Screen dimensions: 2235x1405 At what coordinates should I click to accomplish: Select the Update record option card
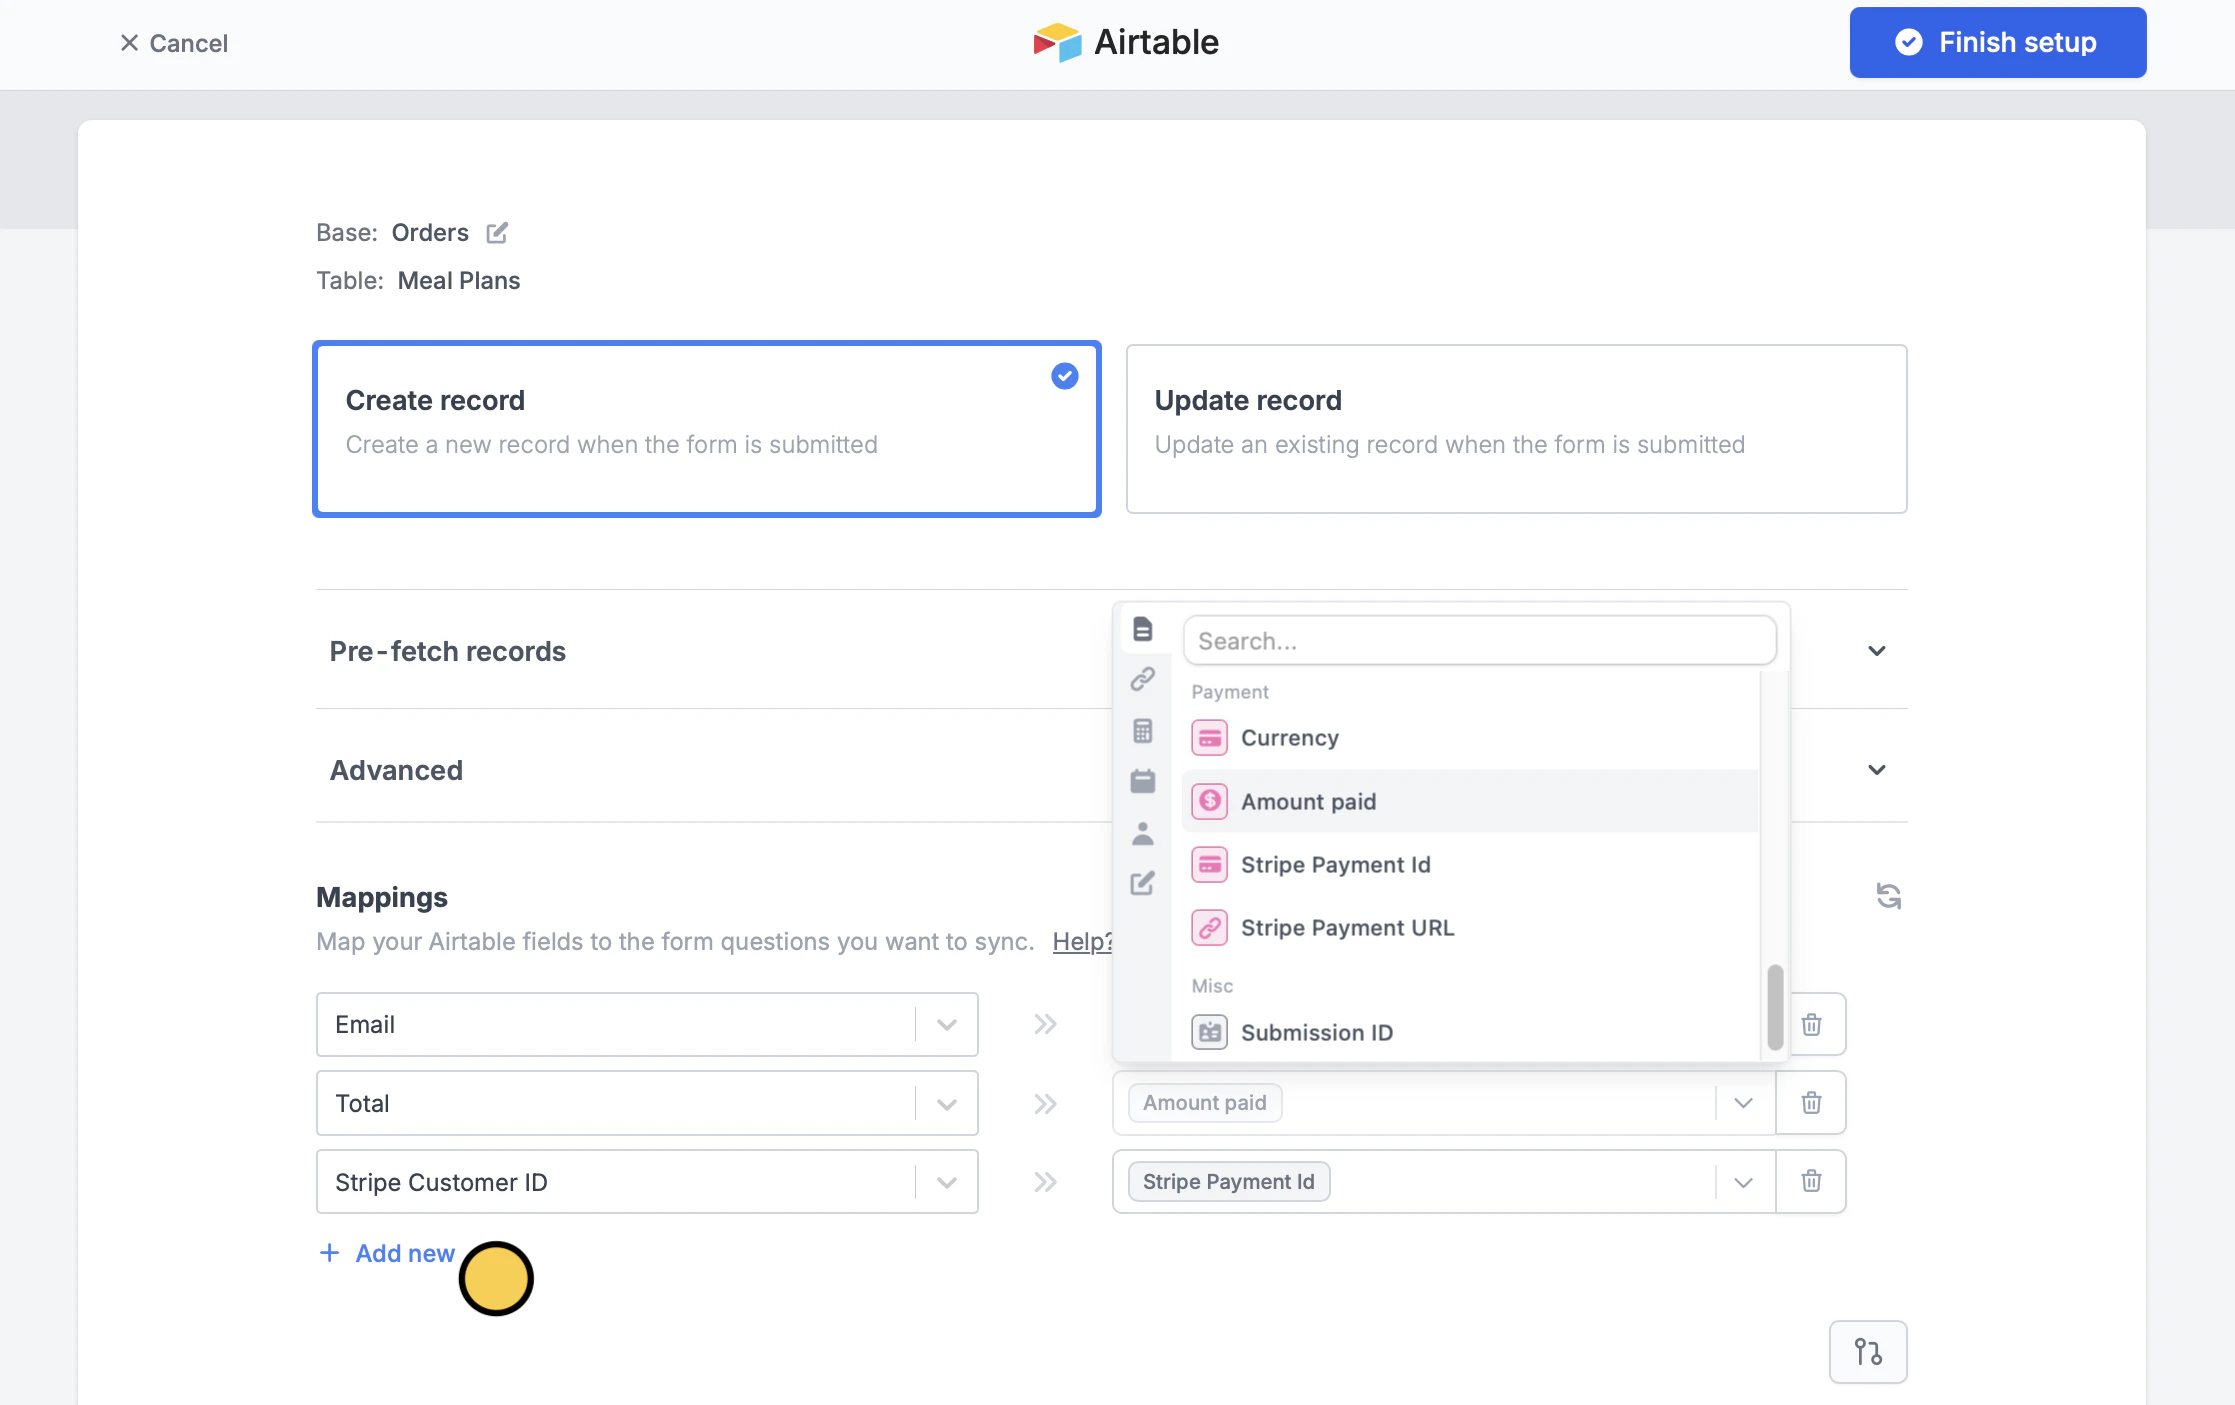tap(1516, 429)
